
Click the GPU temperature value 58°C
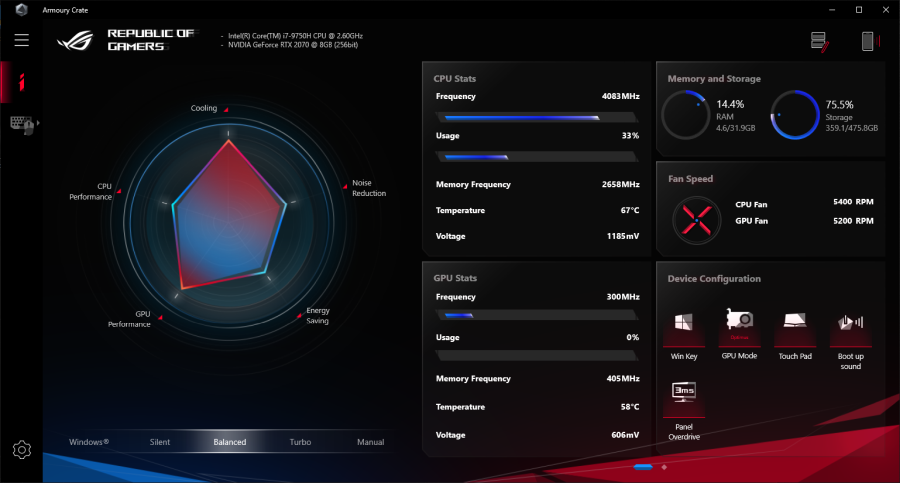point(630,407)
